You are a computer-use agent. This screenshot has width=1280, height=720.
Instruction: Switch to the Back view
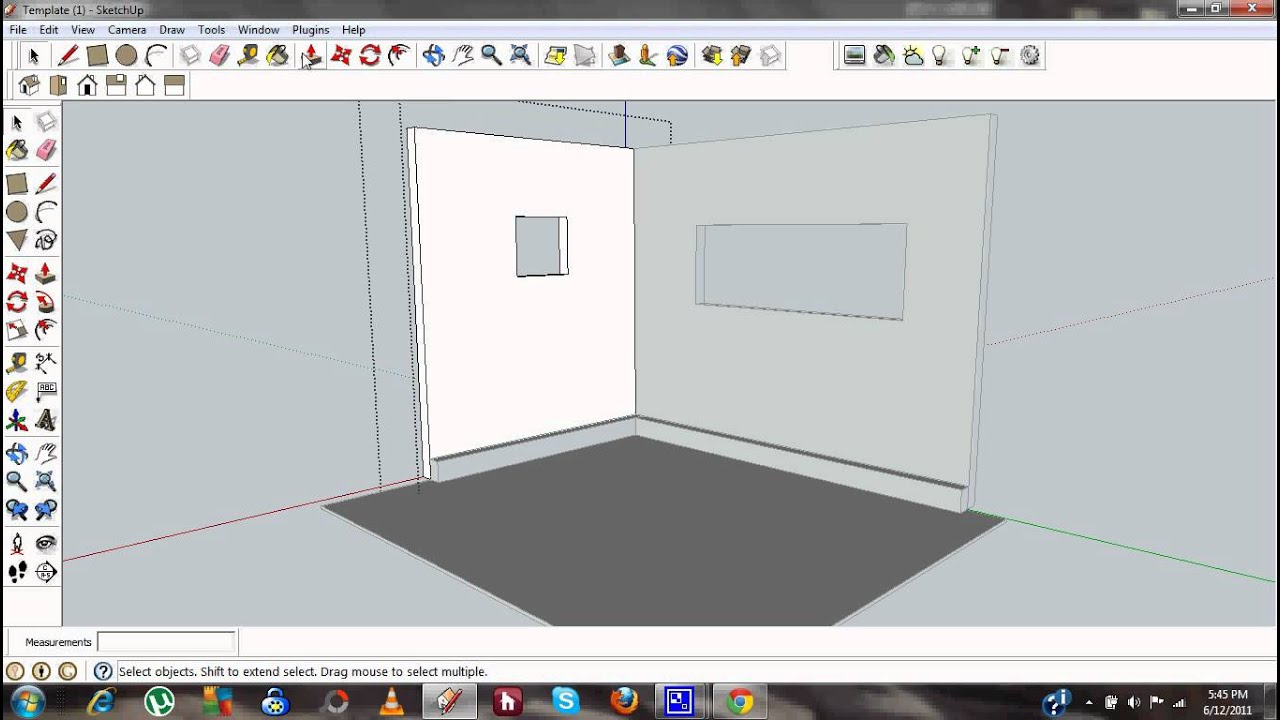[x=145, y=86]
